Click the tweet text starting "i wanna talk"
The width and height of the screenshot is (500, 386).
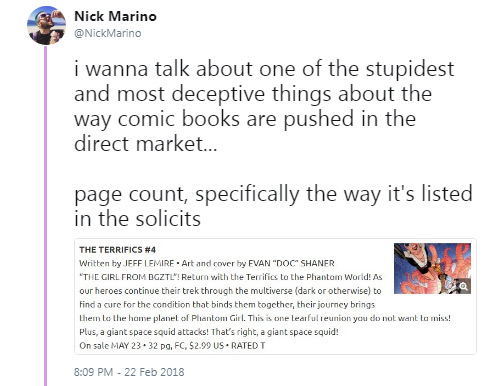click(264, 106)
